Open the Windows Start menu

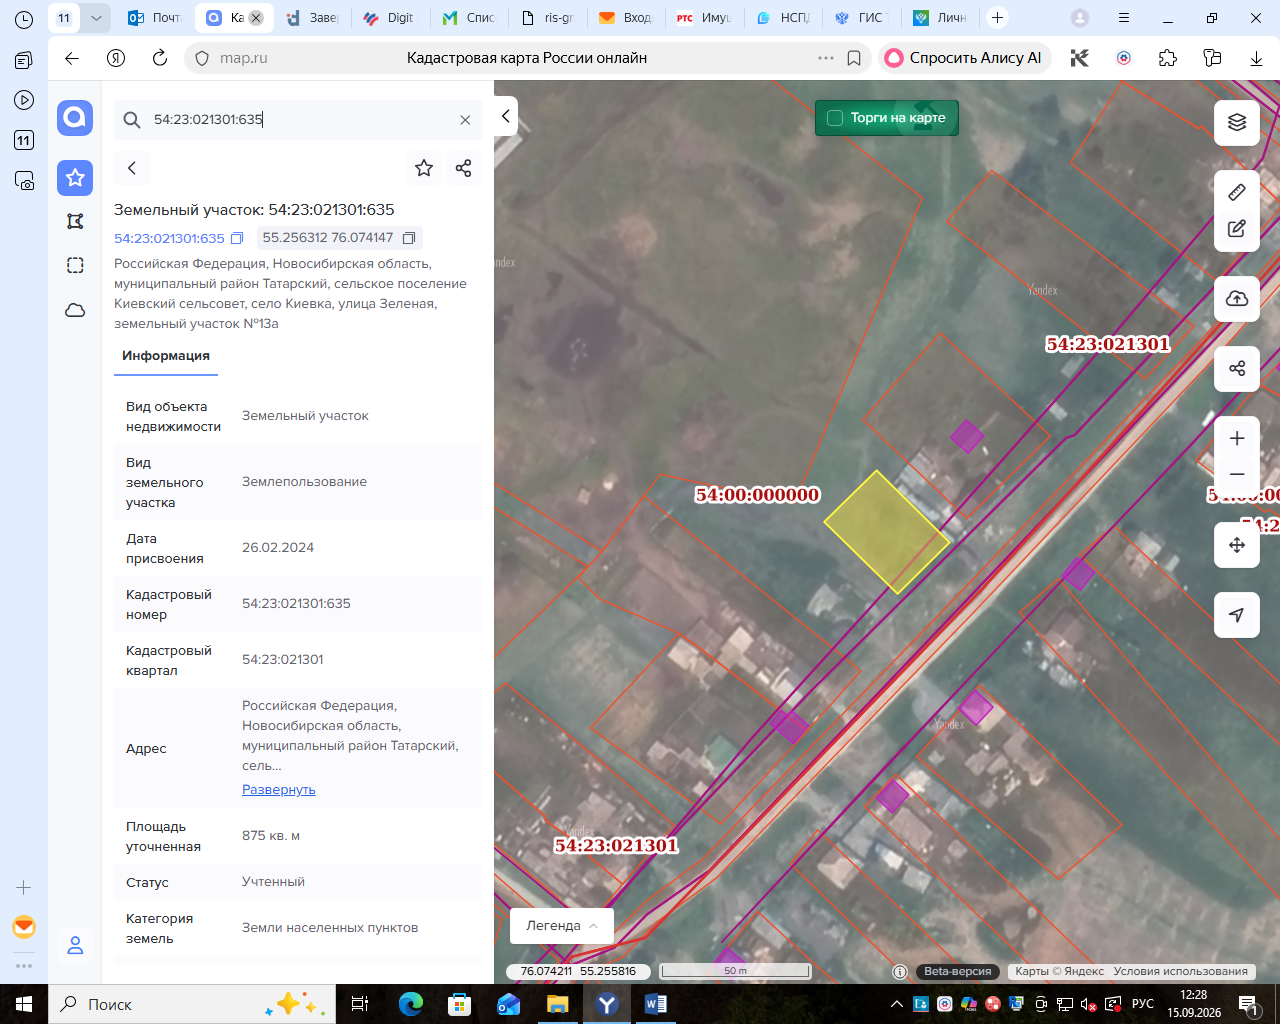click(24, 1004)
